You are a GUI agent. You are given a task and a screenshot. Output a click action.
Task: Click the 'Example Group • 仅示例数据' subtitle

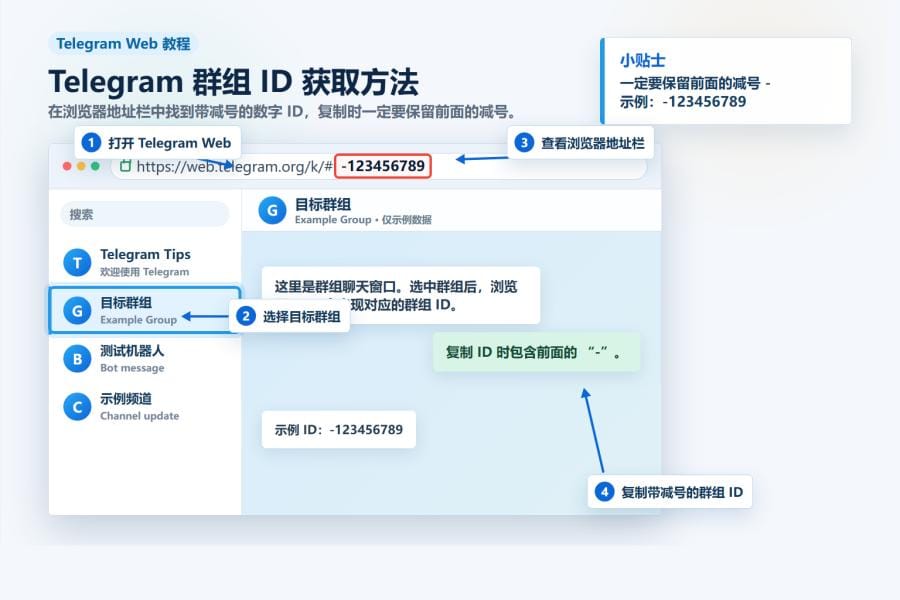pyautogui.click(x=363, y=220)
